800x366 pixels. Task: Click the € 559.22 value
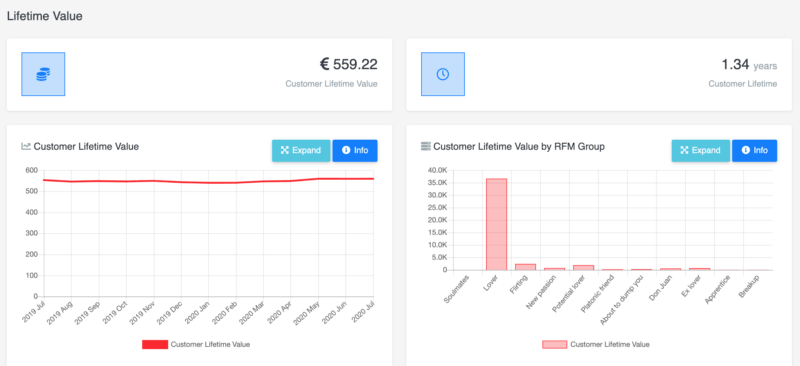[x=348, y=64]
